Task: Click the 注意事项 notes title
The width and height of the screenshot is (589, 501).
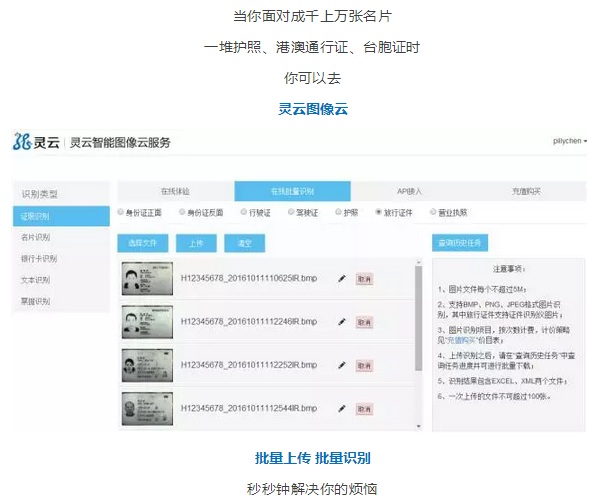Action: (x=509, y=269)
